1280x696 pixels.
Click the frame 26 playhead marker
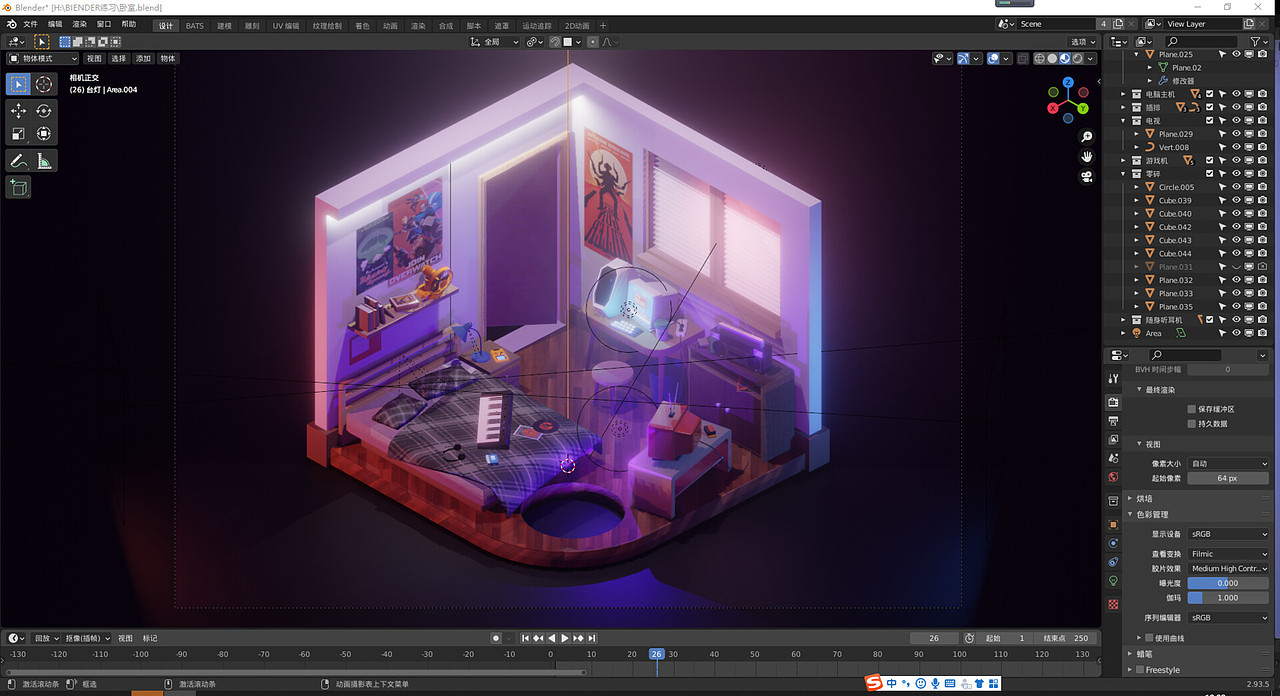tap(656, 654)
